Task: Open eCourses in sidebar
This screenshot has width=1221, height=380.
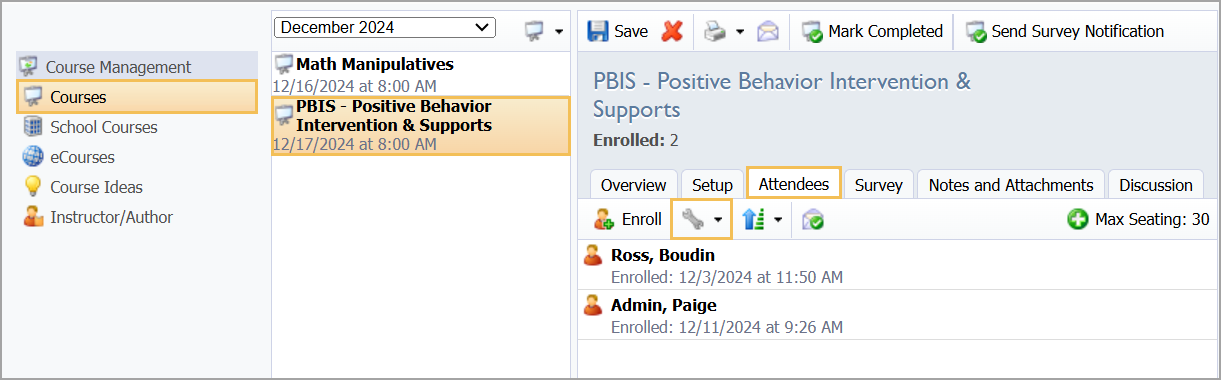Action: pyautogui.click(x=82, y=157)
